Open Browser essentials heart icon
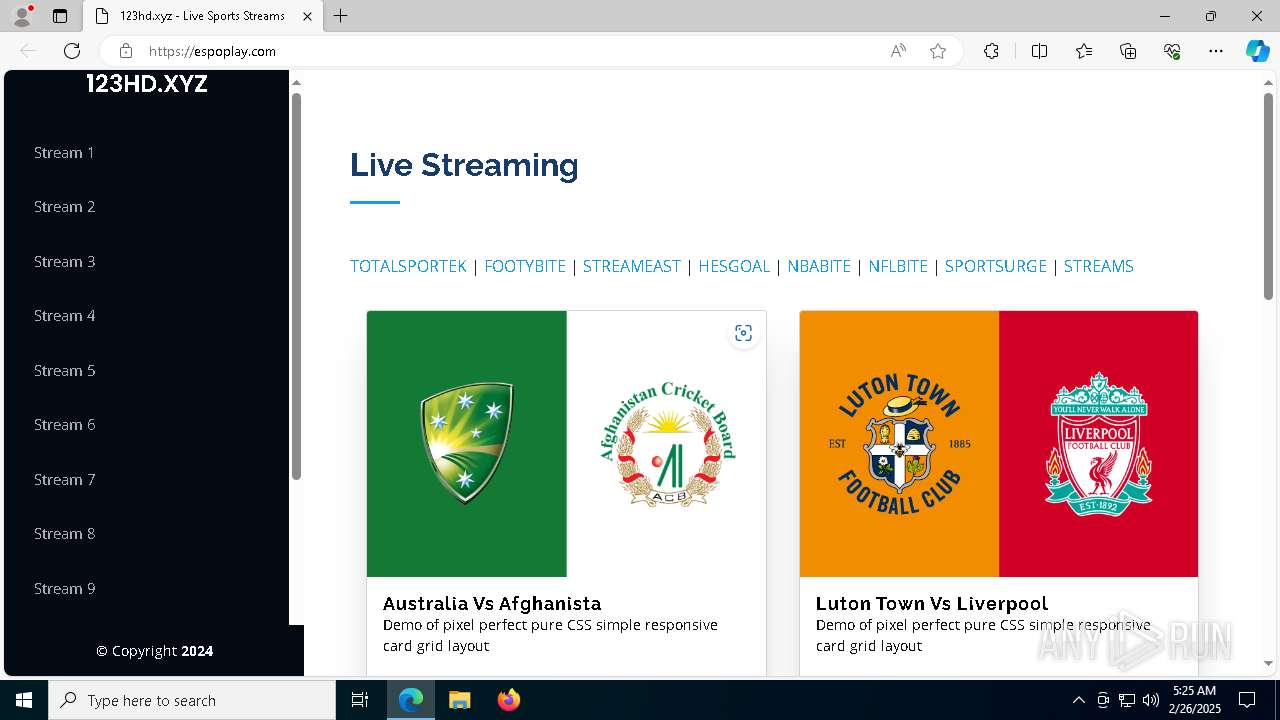Viewport: 1280px width, 720px height. (x=1172, y=51)
